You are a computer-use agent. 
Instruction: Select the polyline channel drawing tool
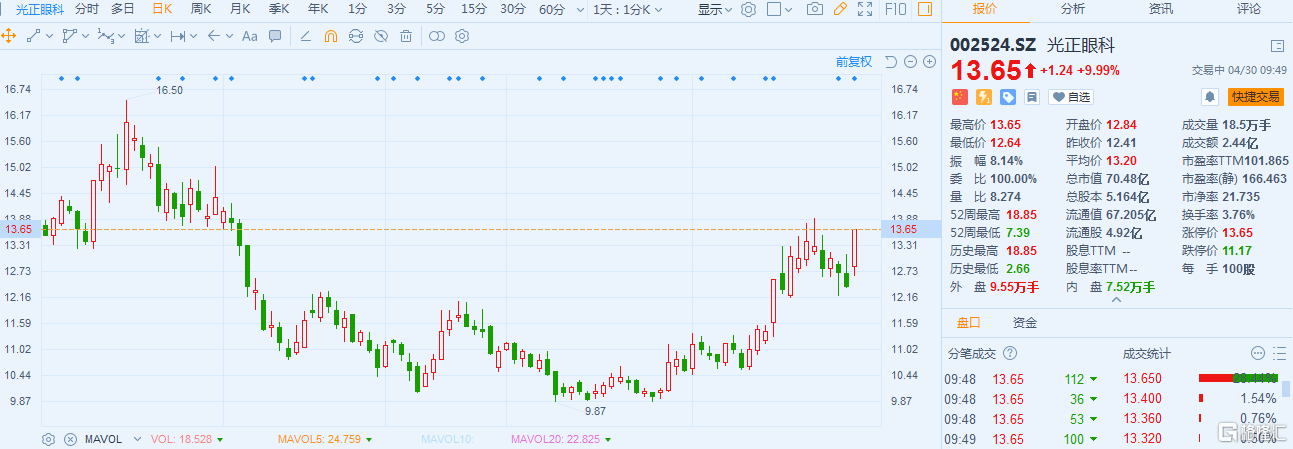(69, 36)
